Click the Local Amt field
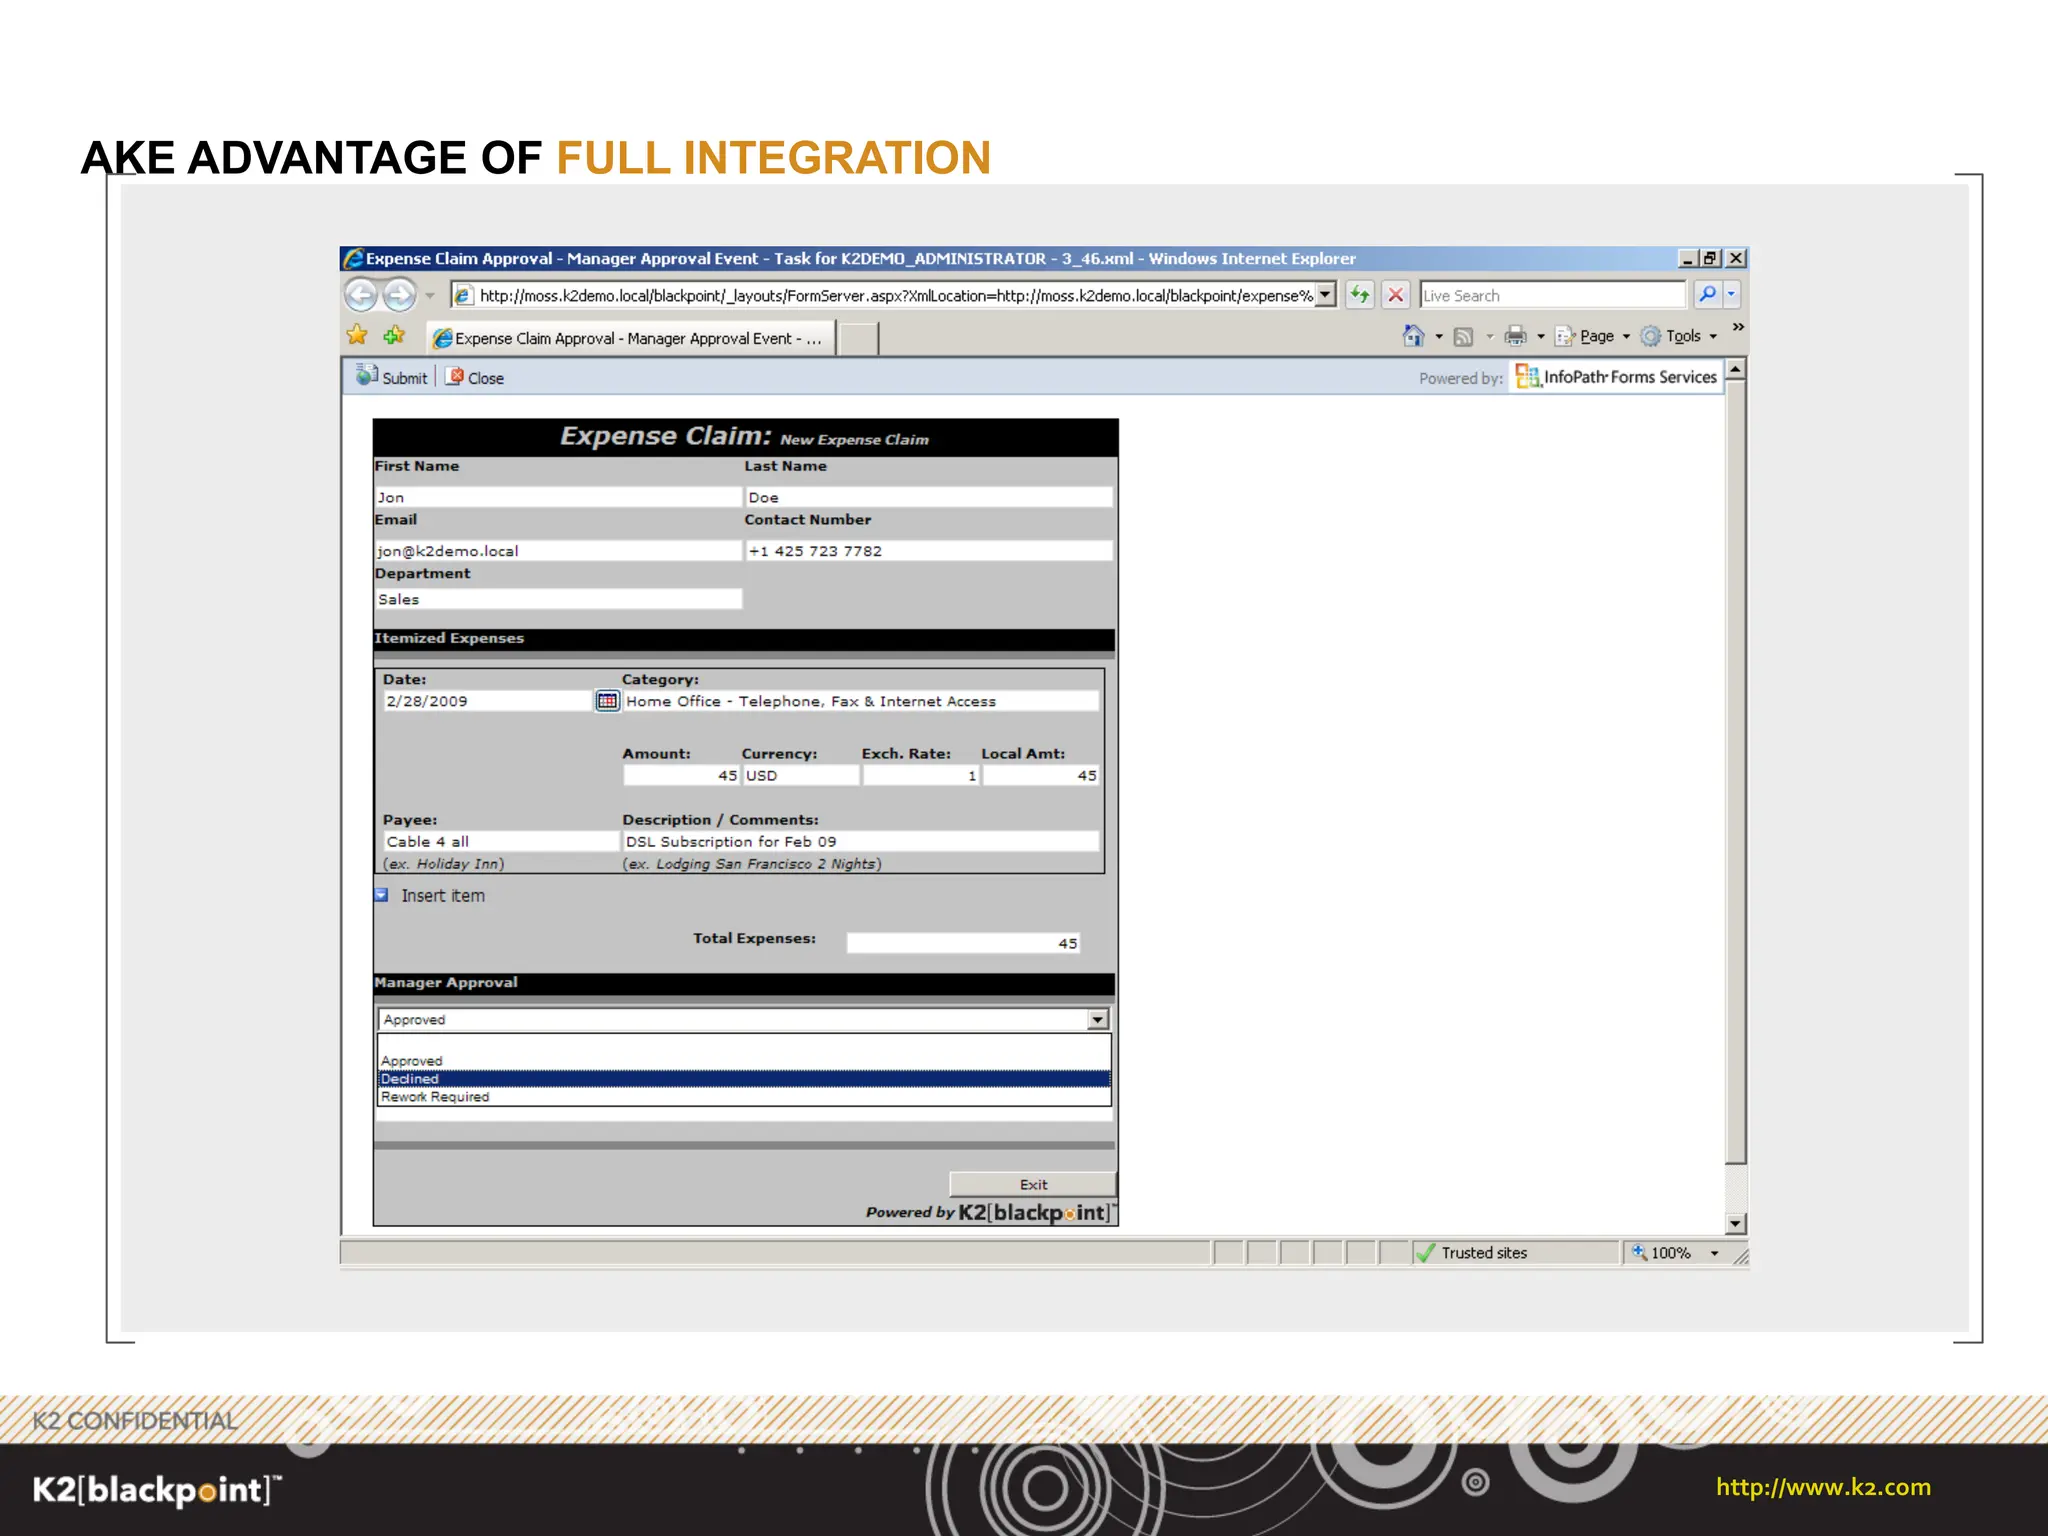Screen dimensions: 2048x1536 tap(1041, 775)
